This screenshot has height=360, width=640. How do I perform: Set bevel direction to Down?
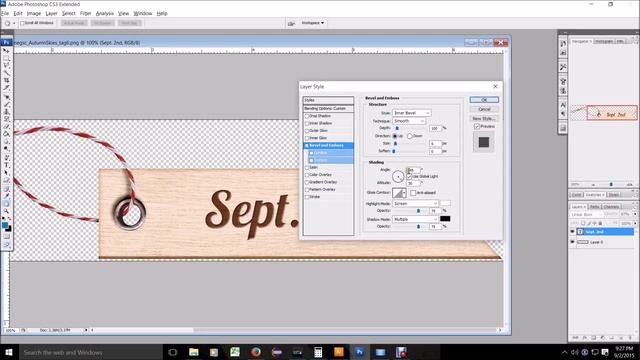(x=409, y=136)
